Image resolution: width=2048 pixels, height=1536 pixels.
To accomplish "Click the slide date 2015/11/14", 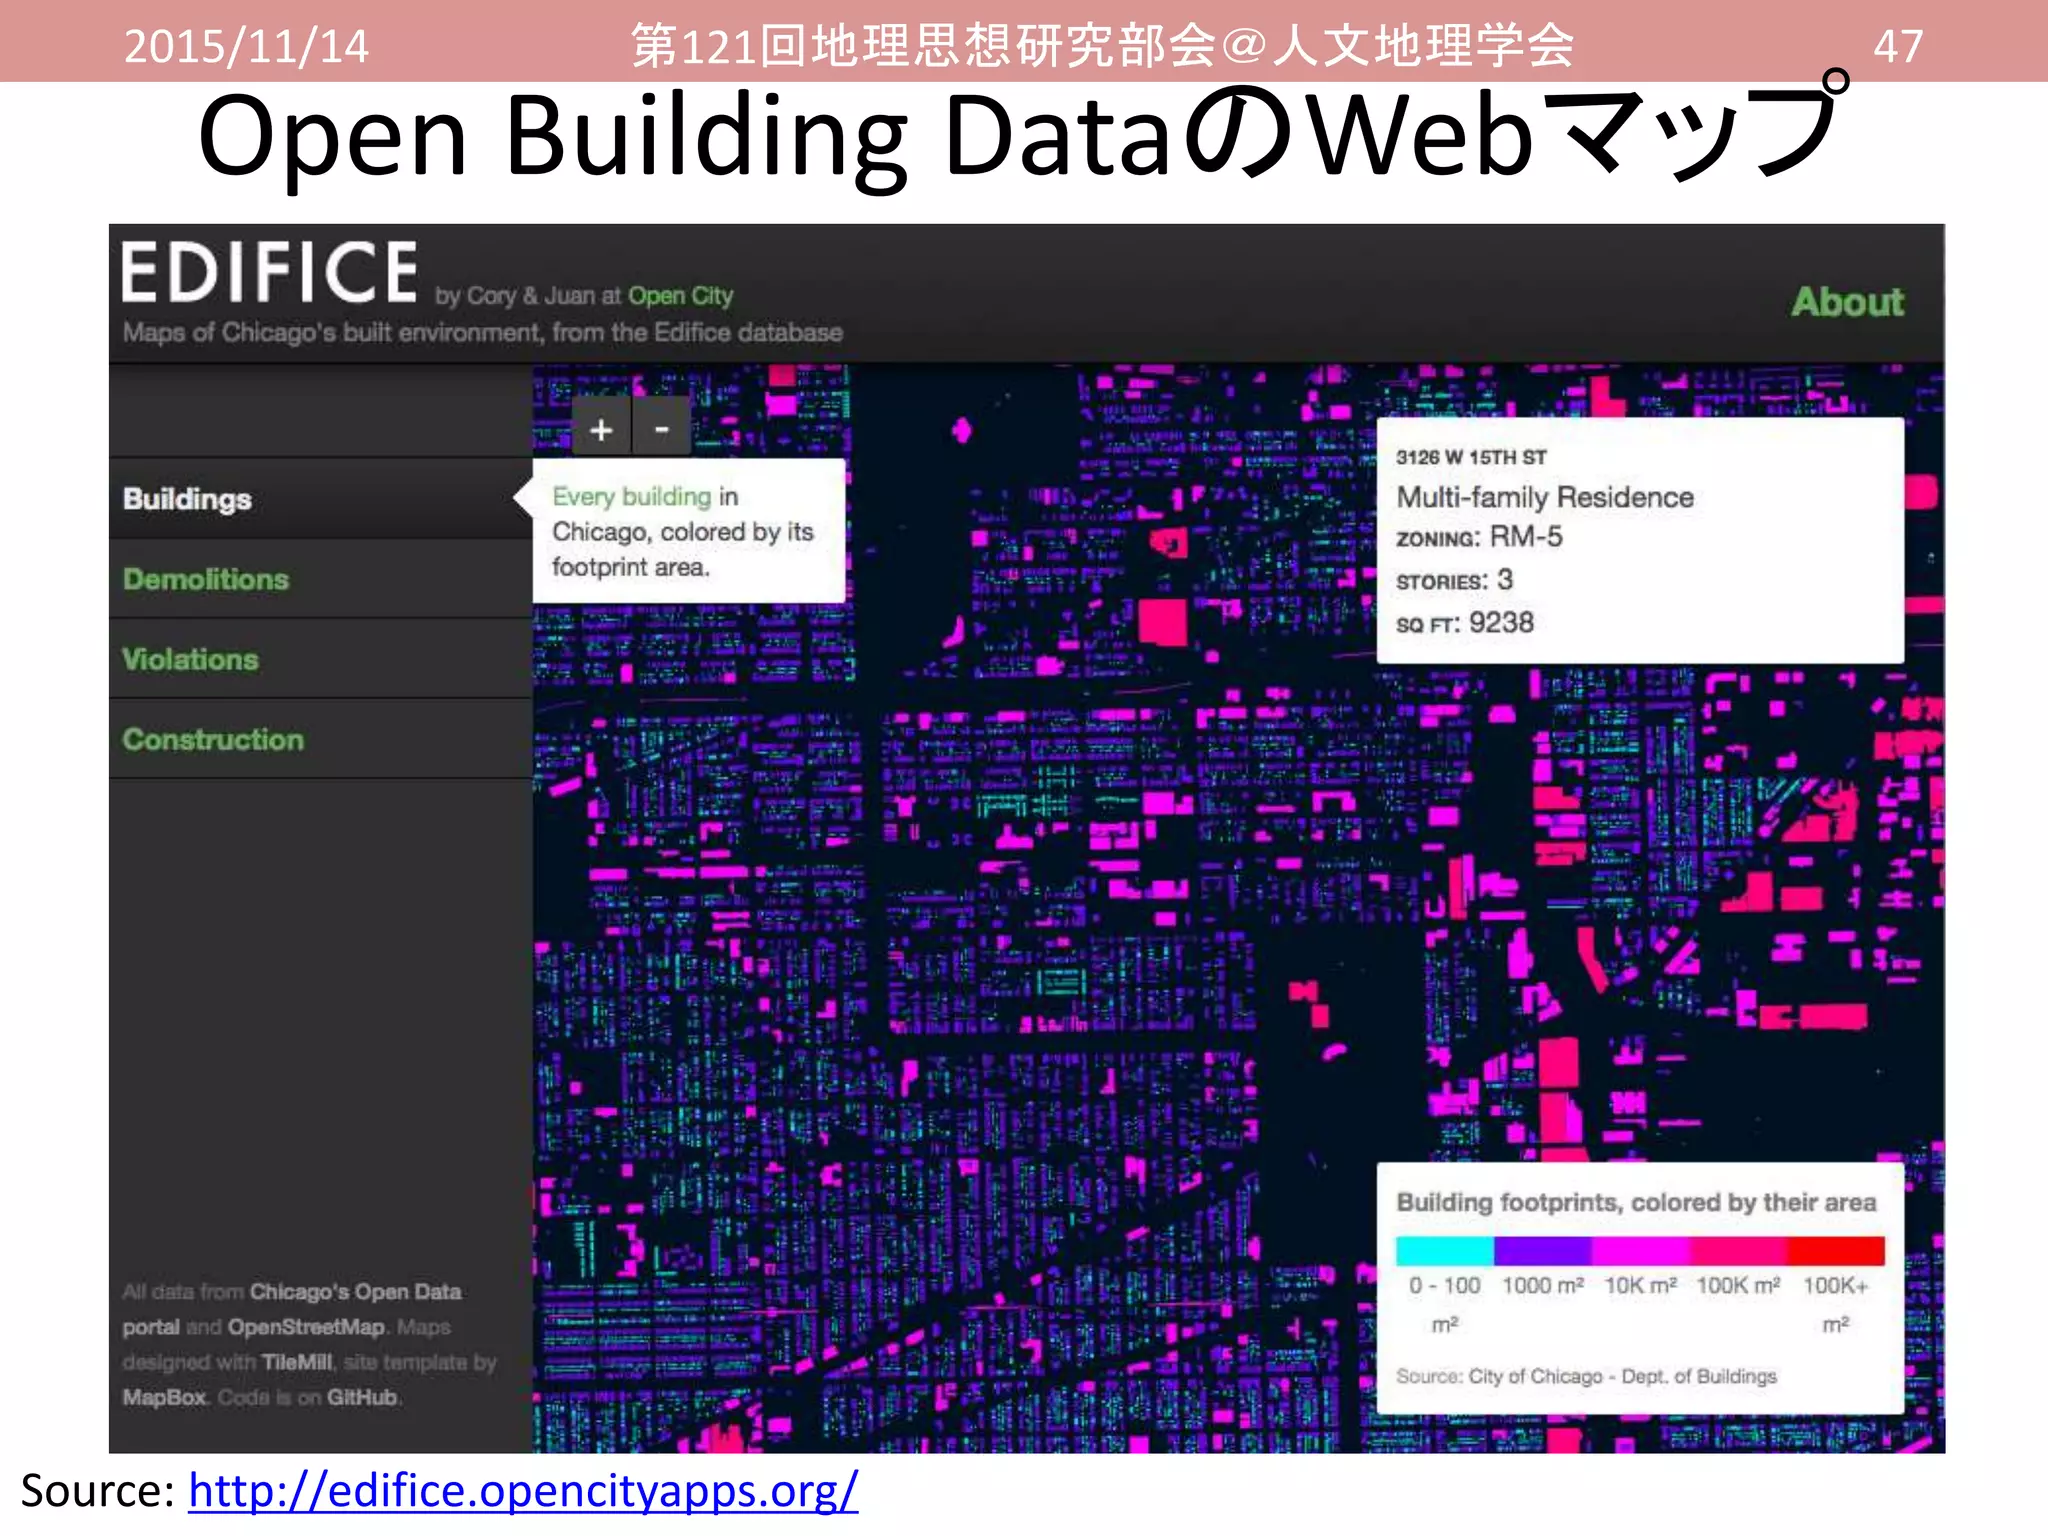I will tap(246, 46).
